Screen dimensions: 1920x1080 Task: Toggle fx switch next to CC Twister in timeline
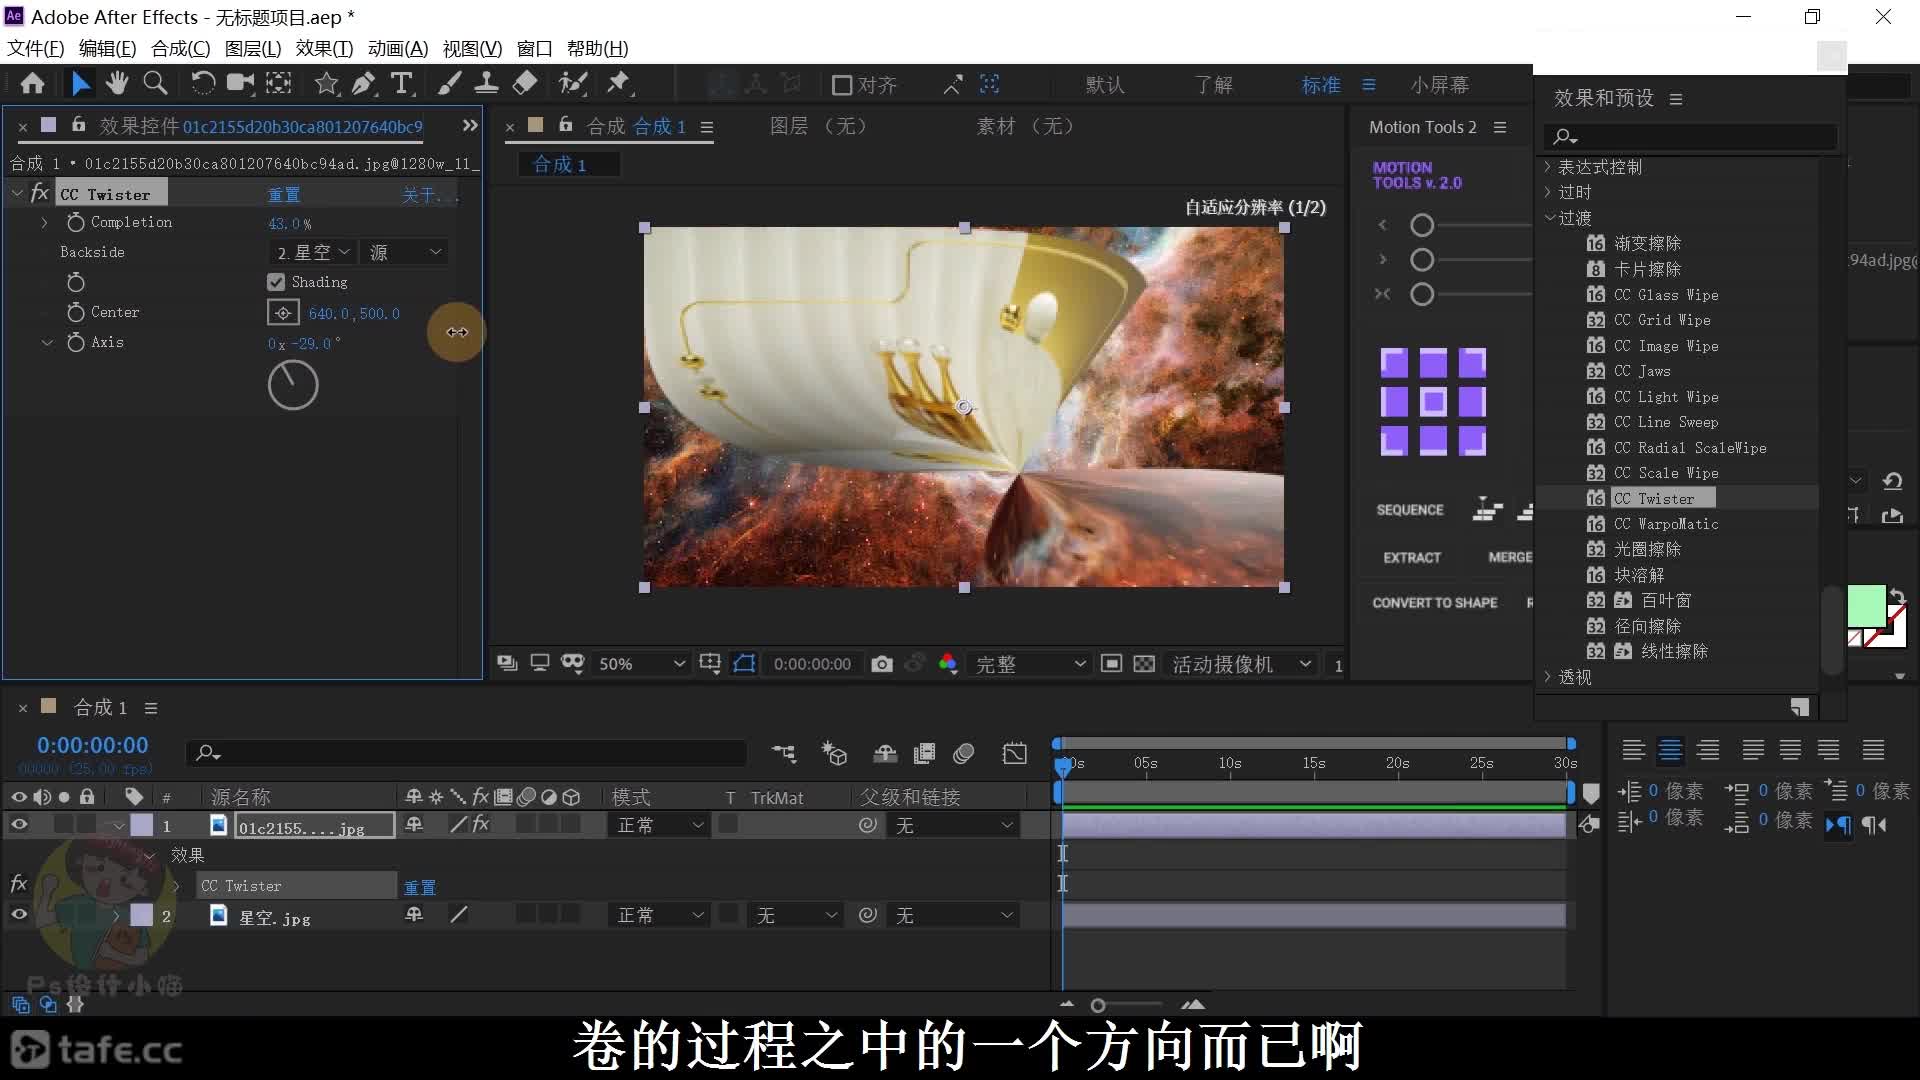(x=18, y=884)
